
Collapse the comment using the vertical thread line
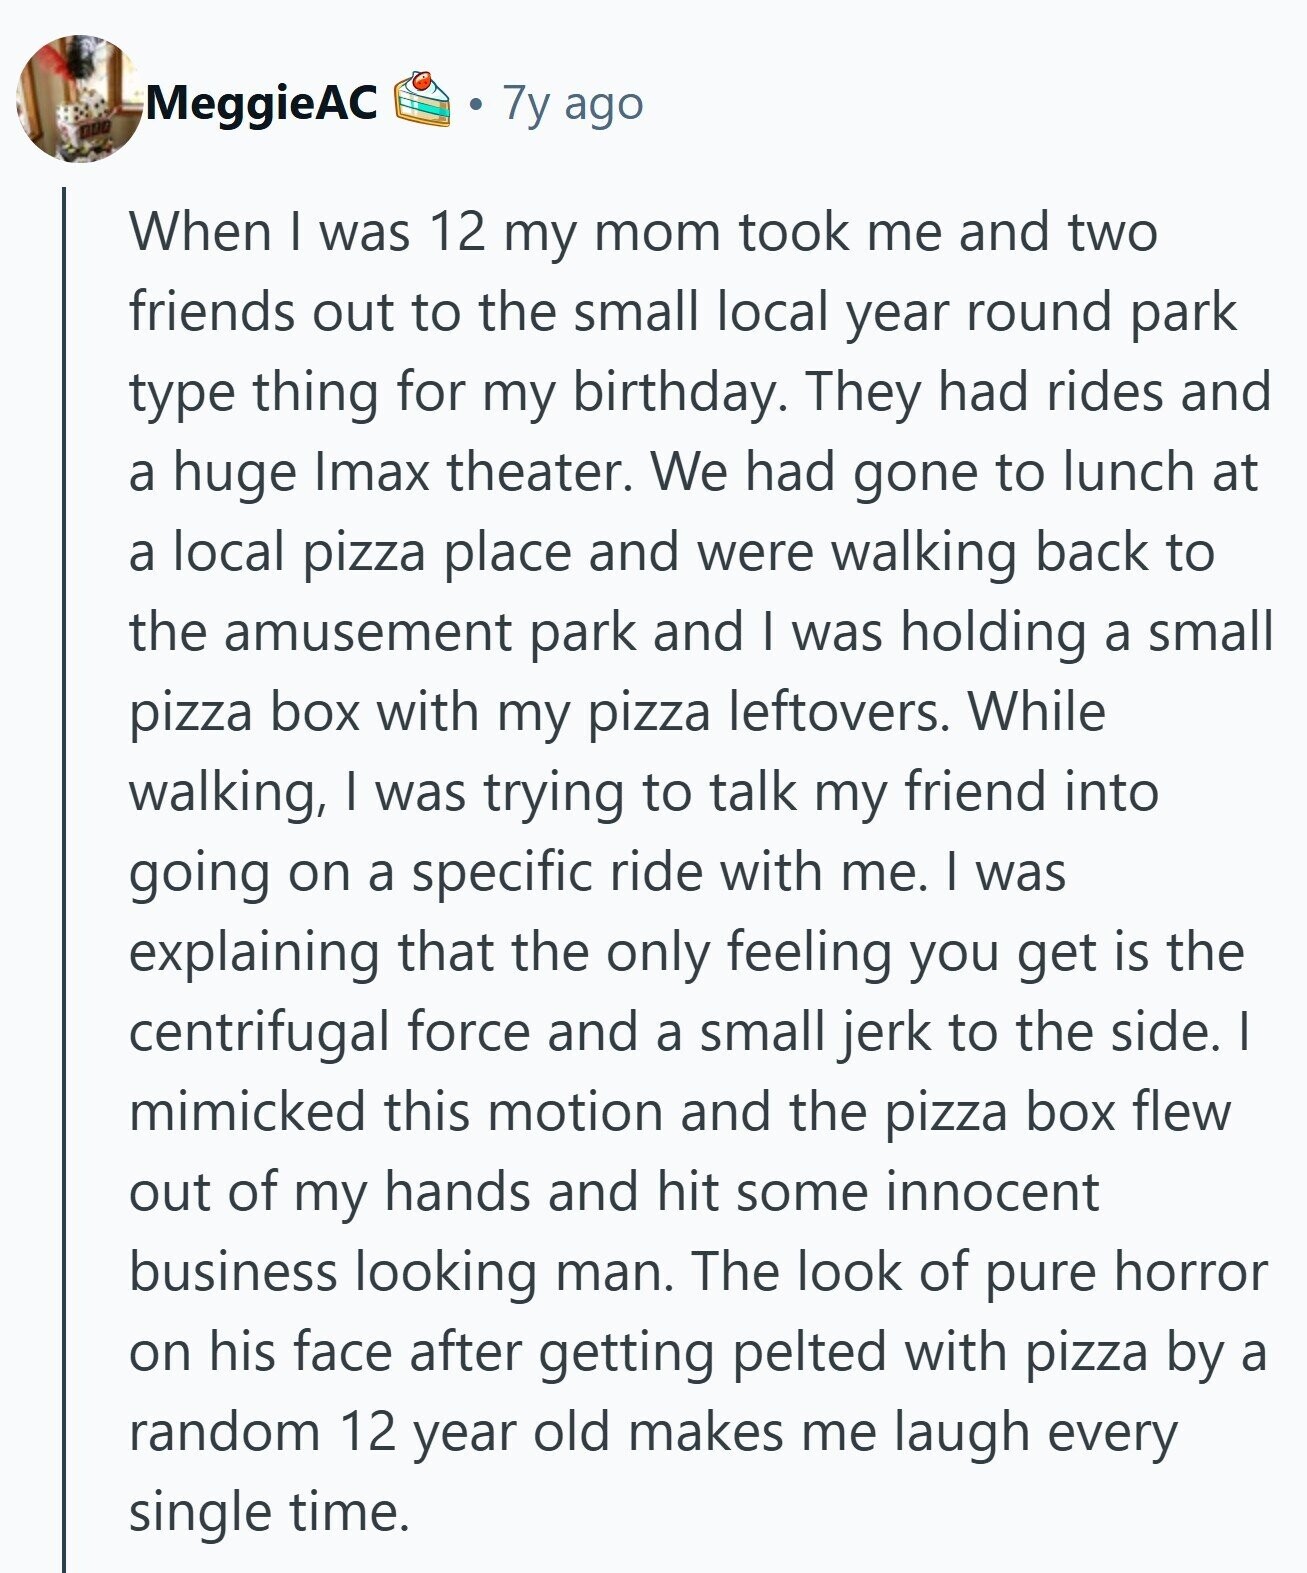coord(64,880)
